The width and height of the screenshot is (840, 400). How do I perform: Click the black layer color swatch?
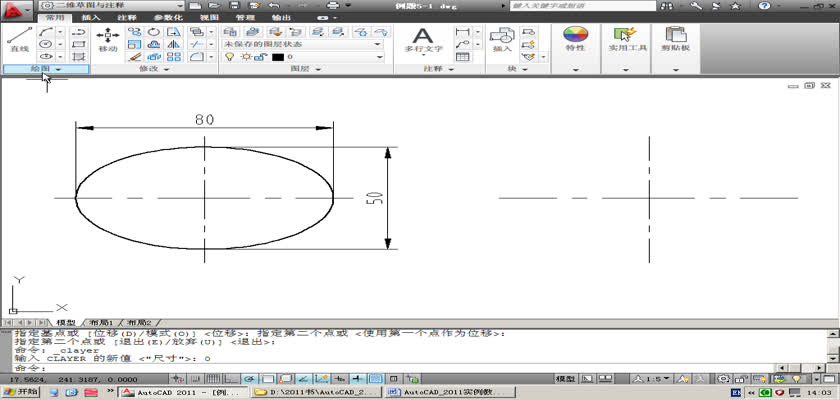point(277,58)
